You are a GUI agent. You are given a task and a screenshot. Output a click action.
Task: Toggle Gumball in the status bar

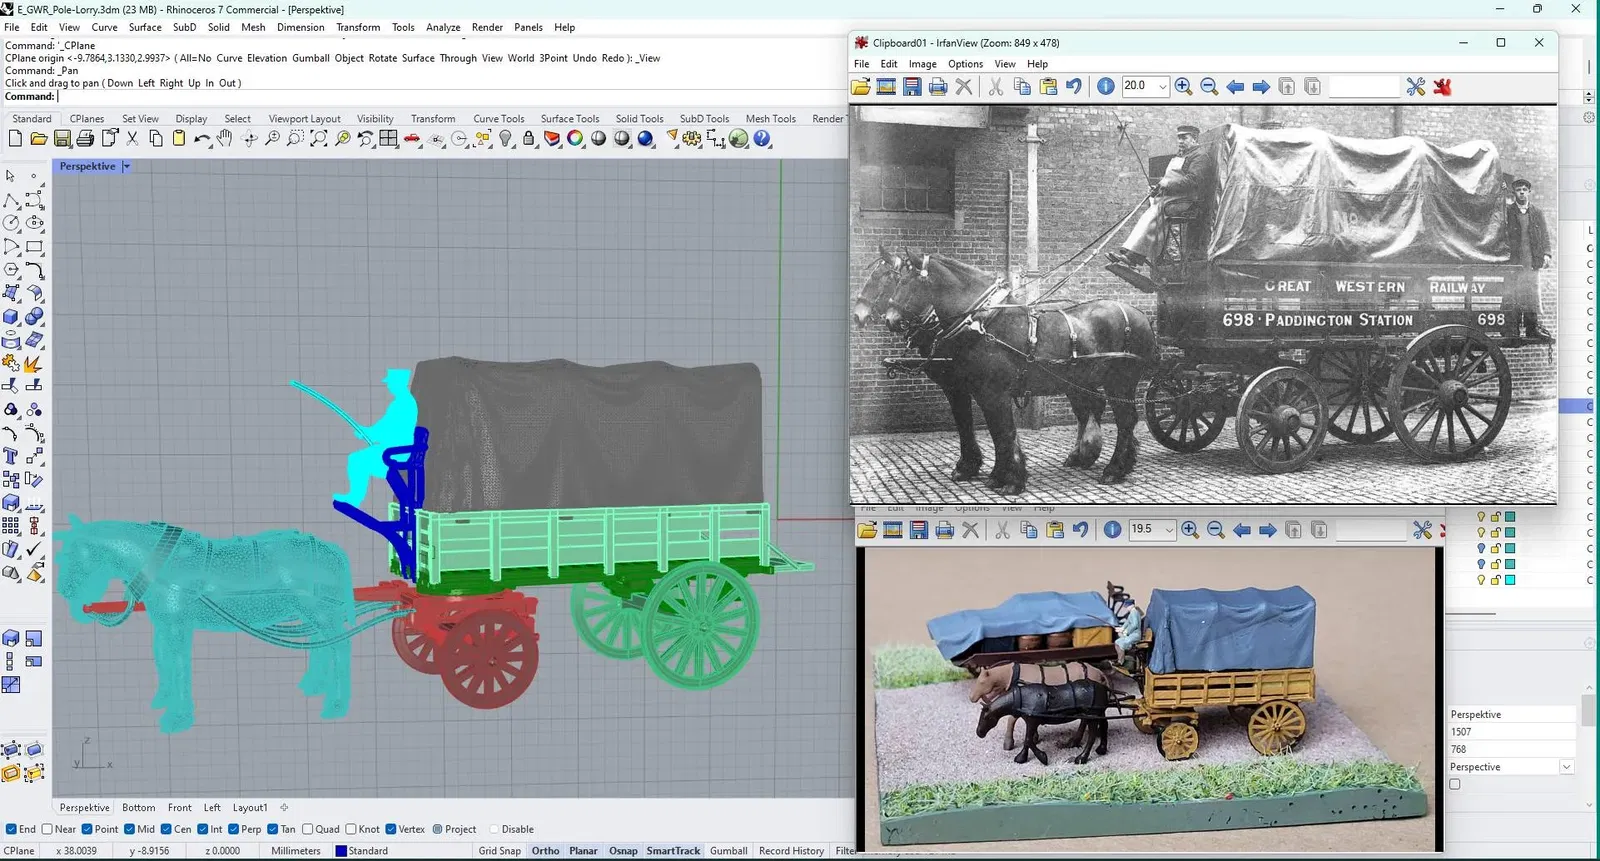pos(728,851)
